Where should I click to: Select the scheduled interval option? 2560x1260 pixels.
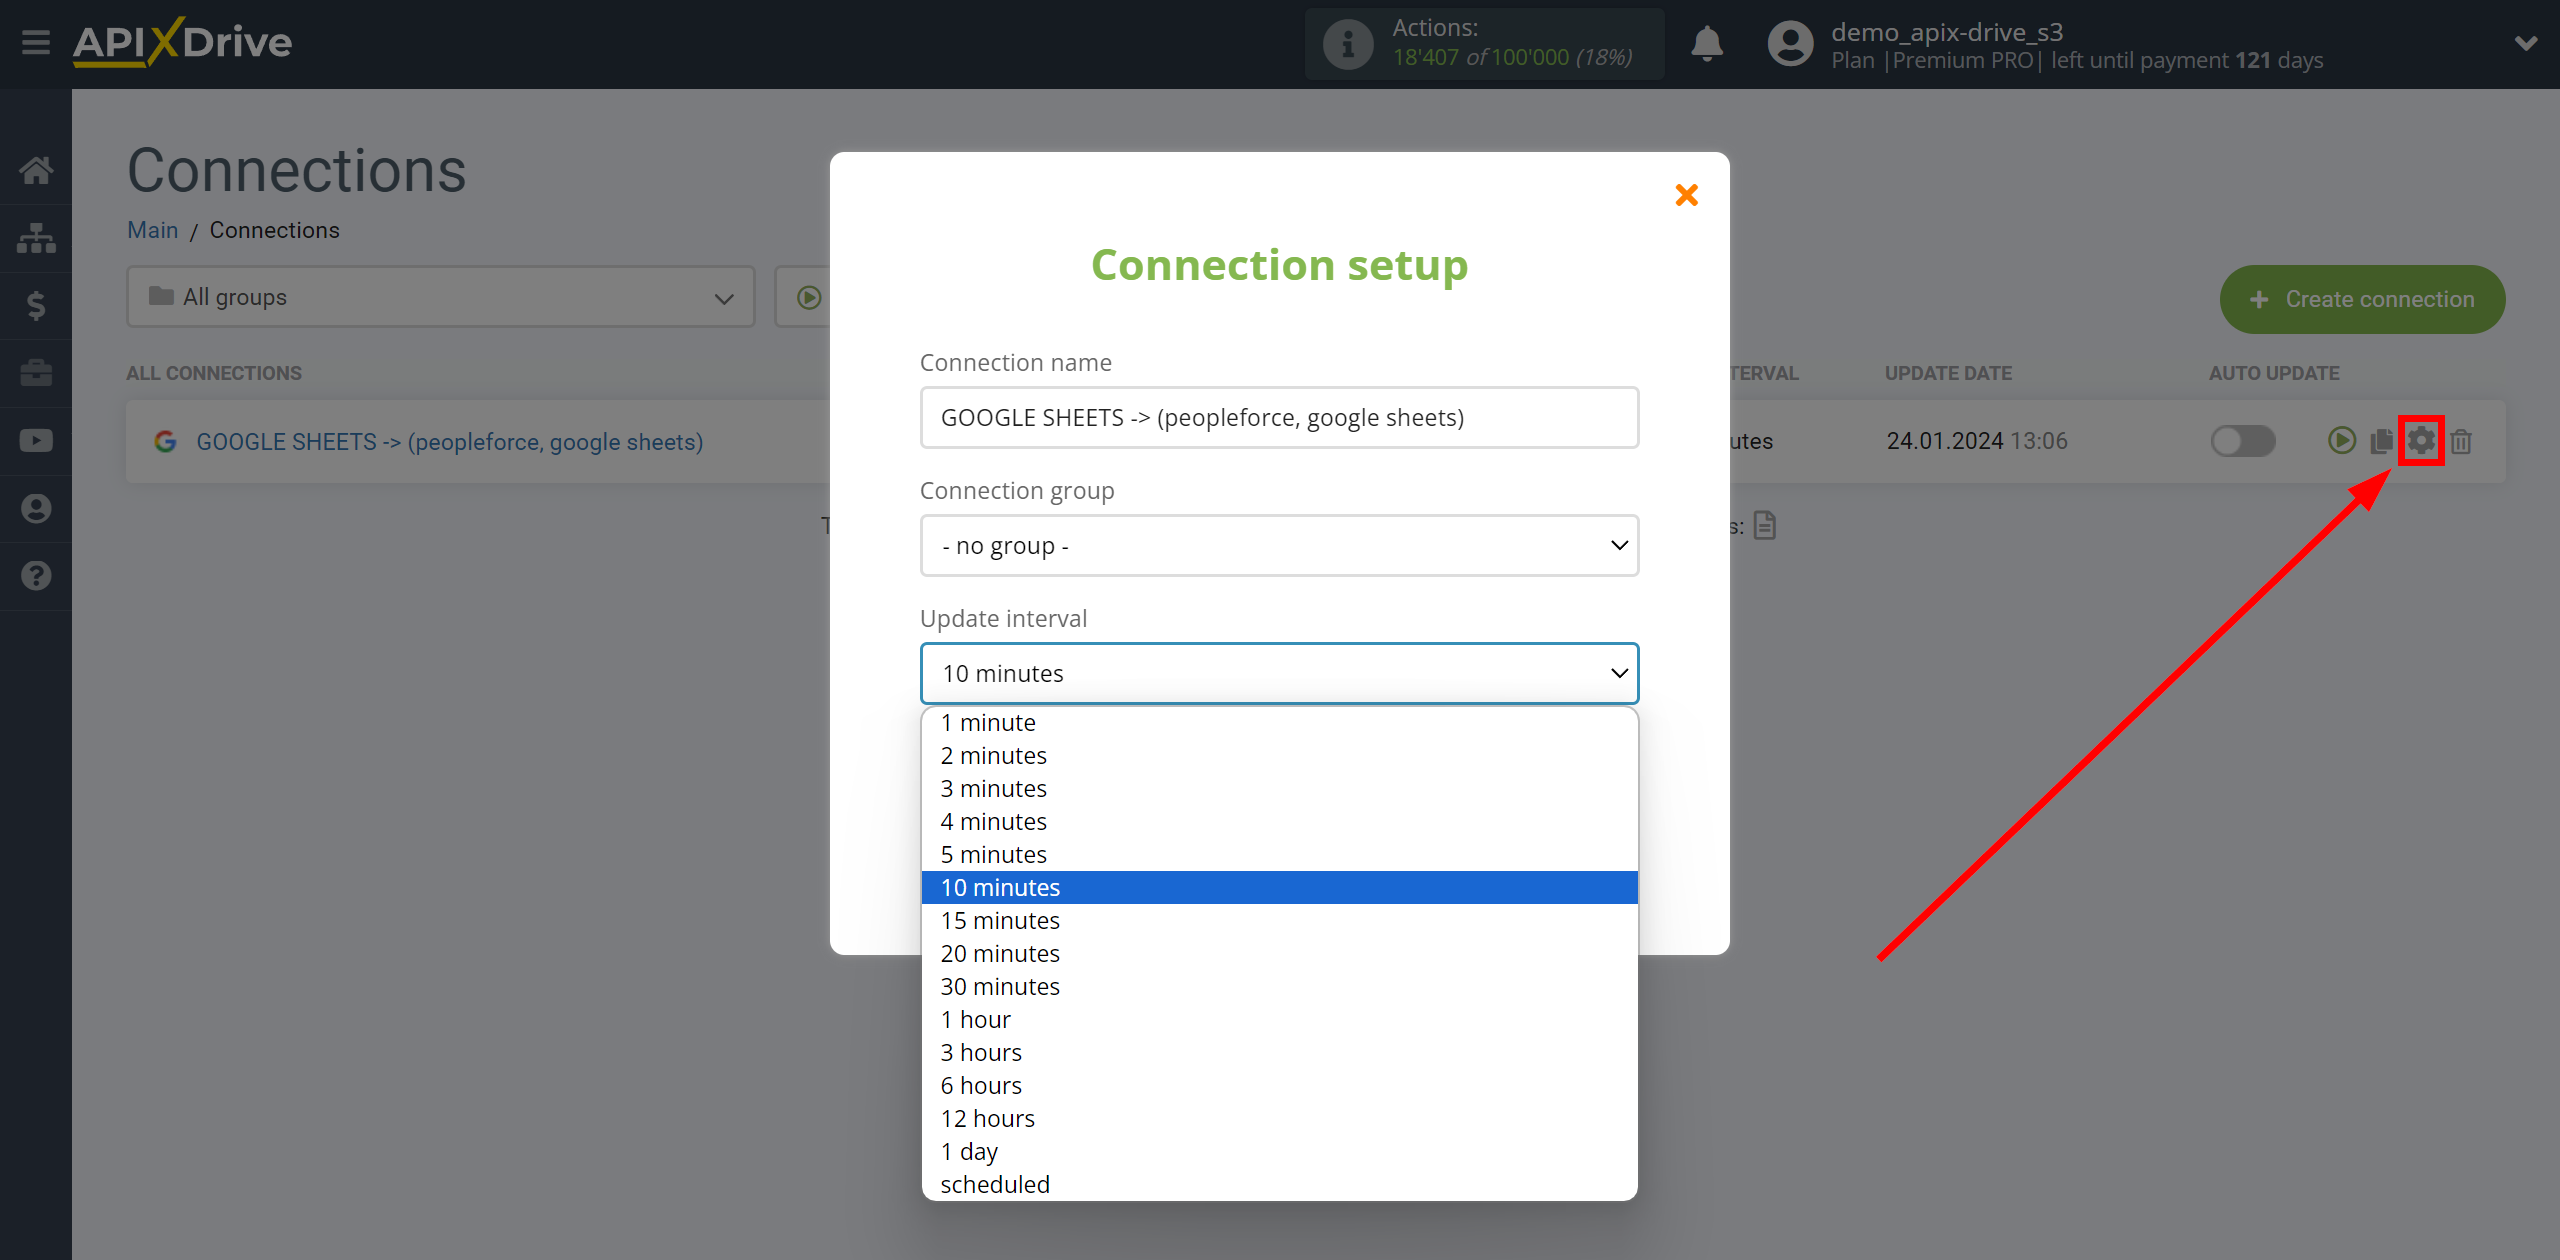point(994,1183)
